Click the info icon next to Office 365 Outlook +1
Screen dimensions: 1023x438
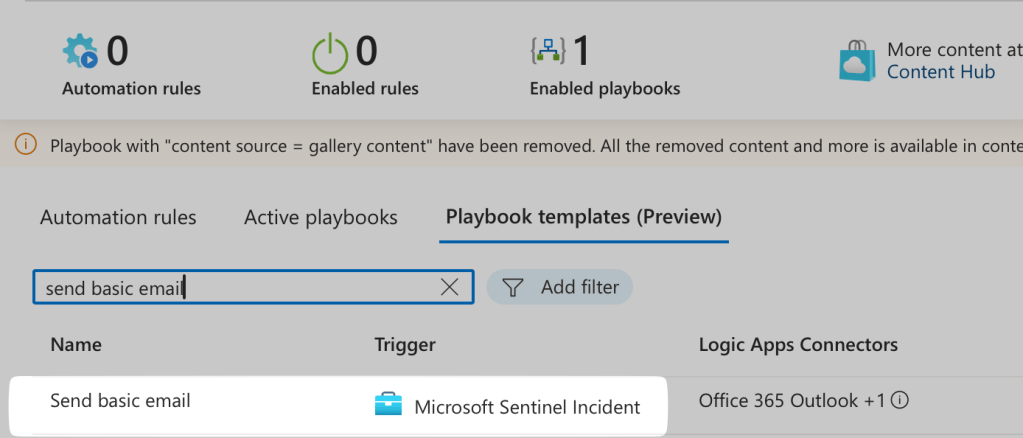[x=900, y=401]
